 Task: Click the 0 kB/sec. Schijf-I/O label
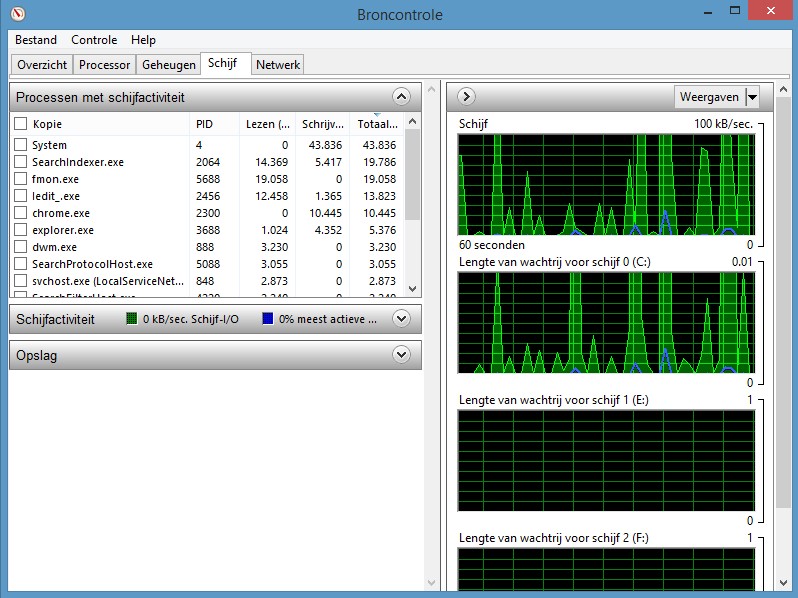(x=191, y=319)
